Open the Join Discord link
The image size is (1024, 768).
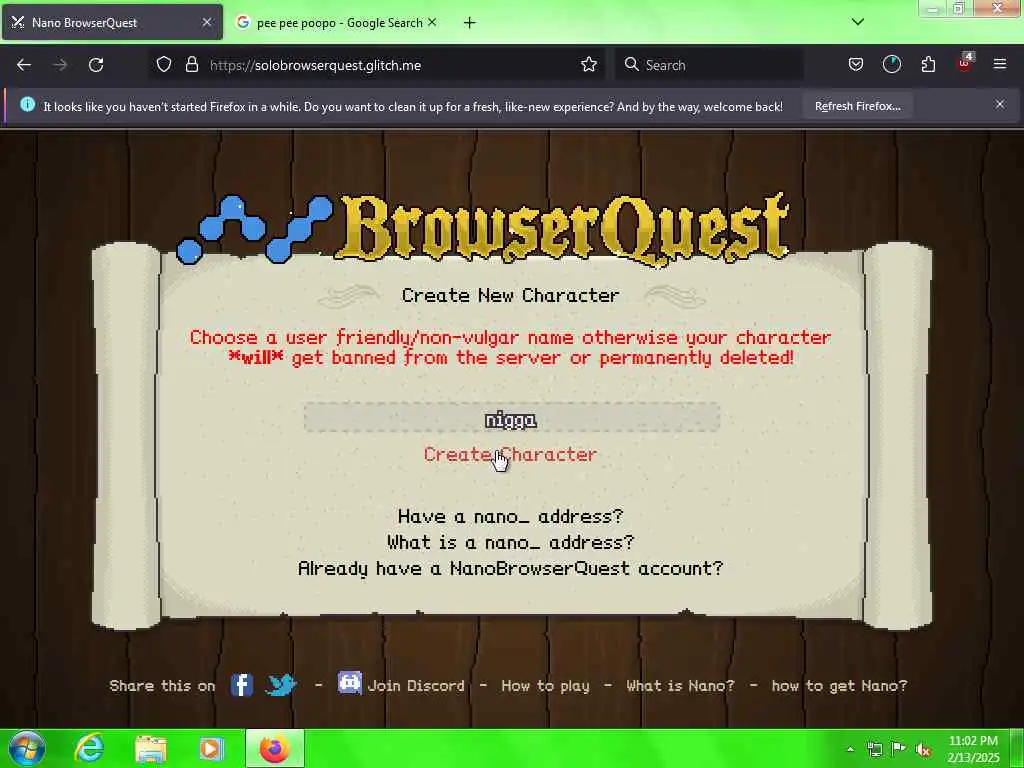pyautogui.click(x=416, y=686)
